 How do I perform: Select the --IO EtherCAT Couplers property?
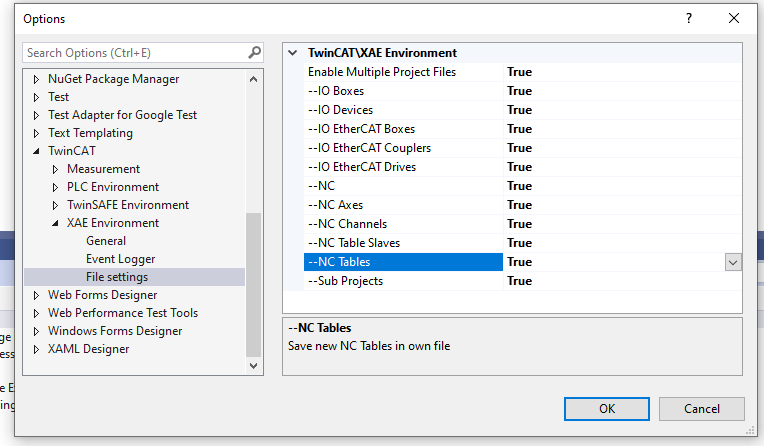(403, 148)
